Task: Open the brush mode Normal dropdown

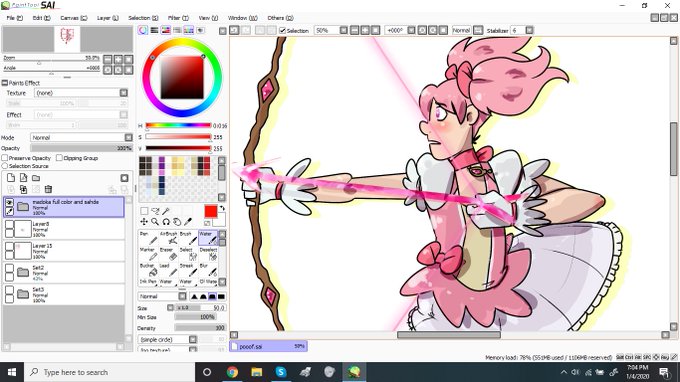Action: click(182, 296)
